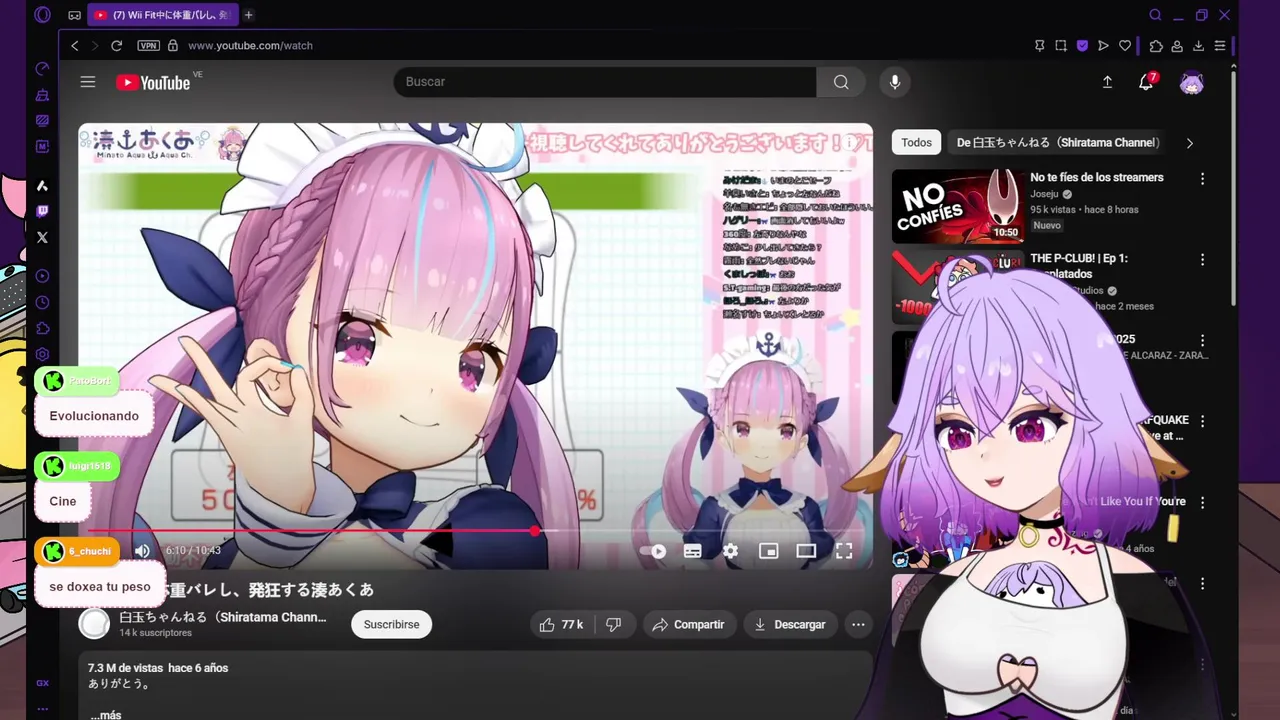The width and height of the screenshot is (1280, 720).
Task: Open 'No te fíes de los streamers' thumbnail
Action: [957, 206]
